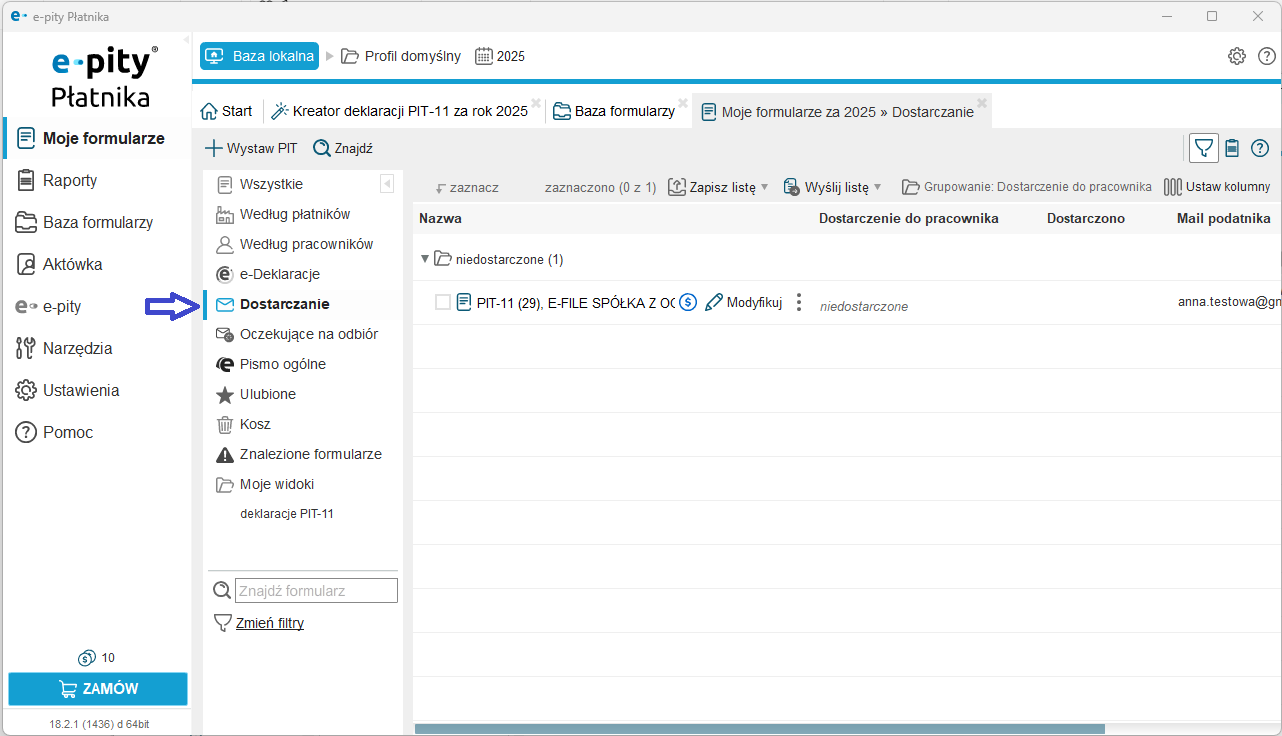Image resolution: width=1282 pixels, height=736 pixels.
Task: Open three-dot menu on PIT-11 row
Action: click(798, 302)
